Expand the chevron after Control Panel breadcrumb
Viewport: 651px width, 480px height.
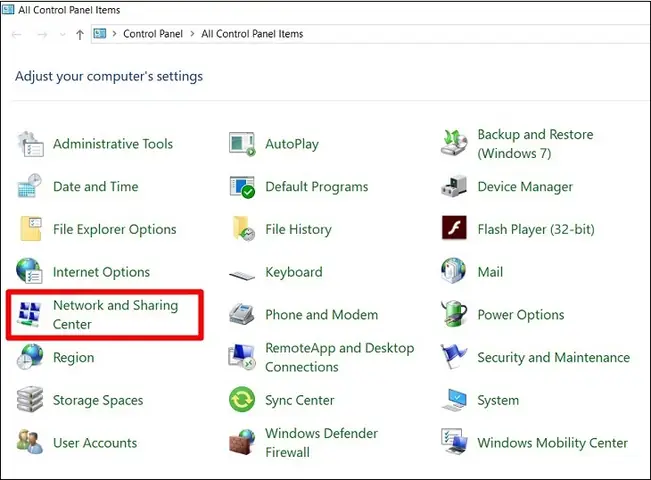[192, 34]
